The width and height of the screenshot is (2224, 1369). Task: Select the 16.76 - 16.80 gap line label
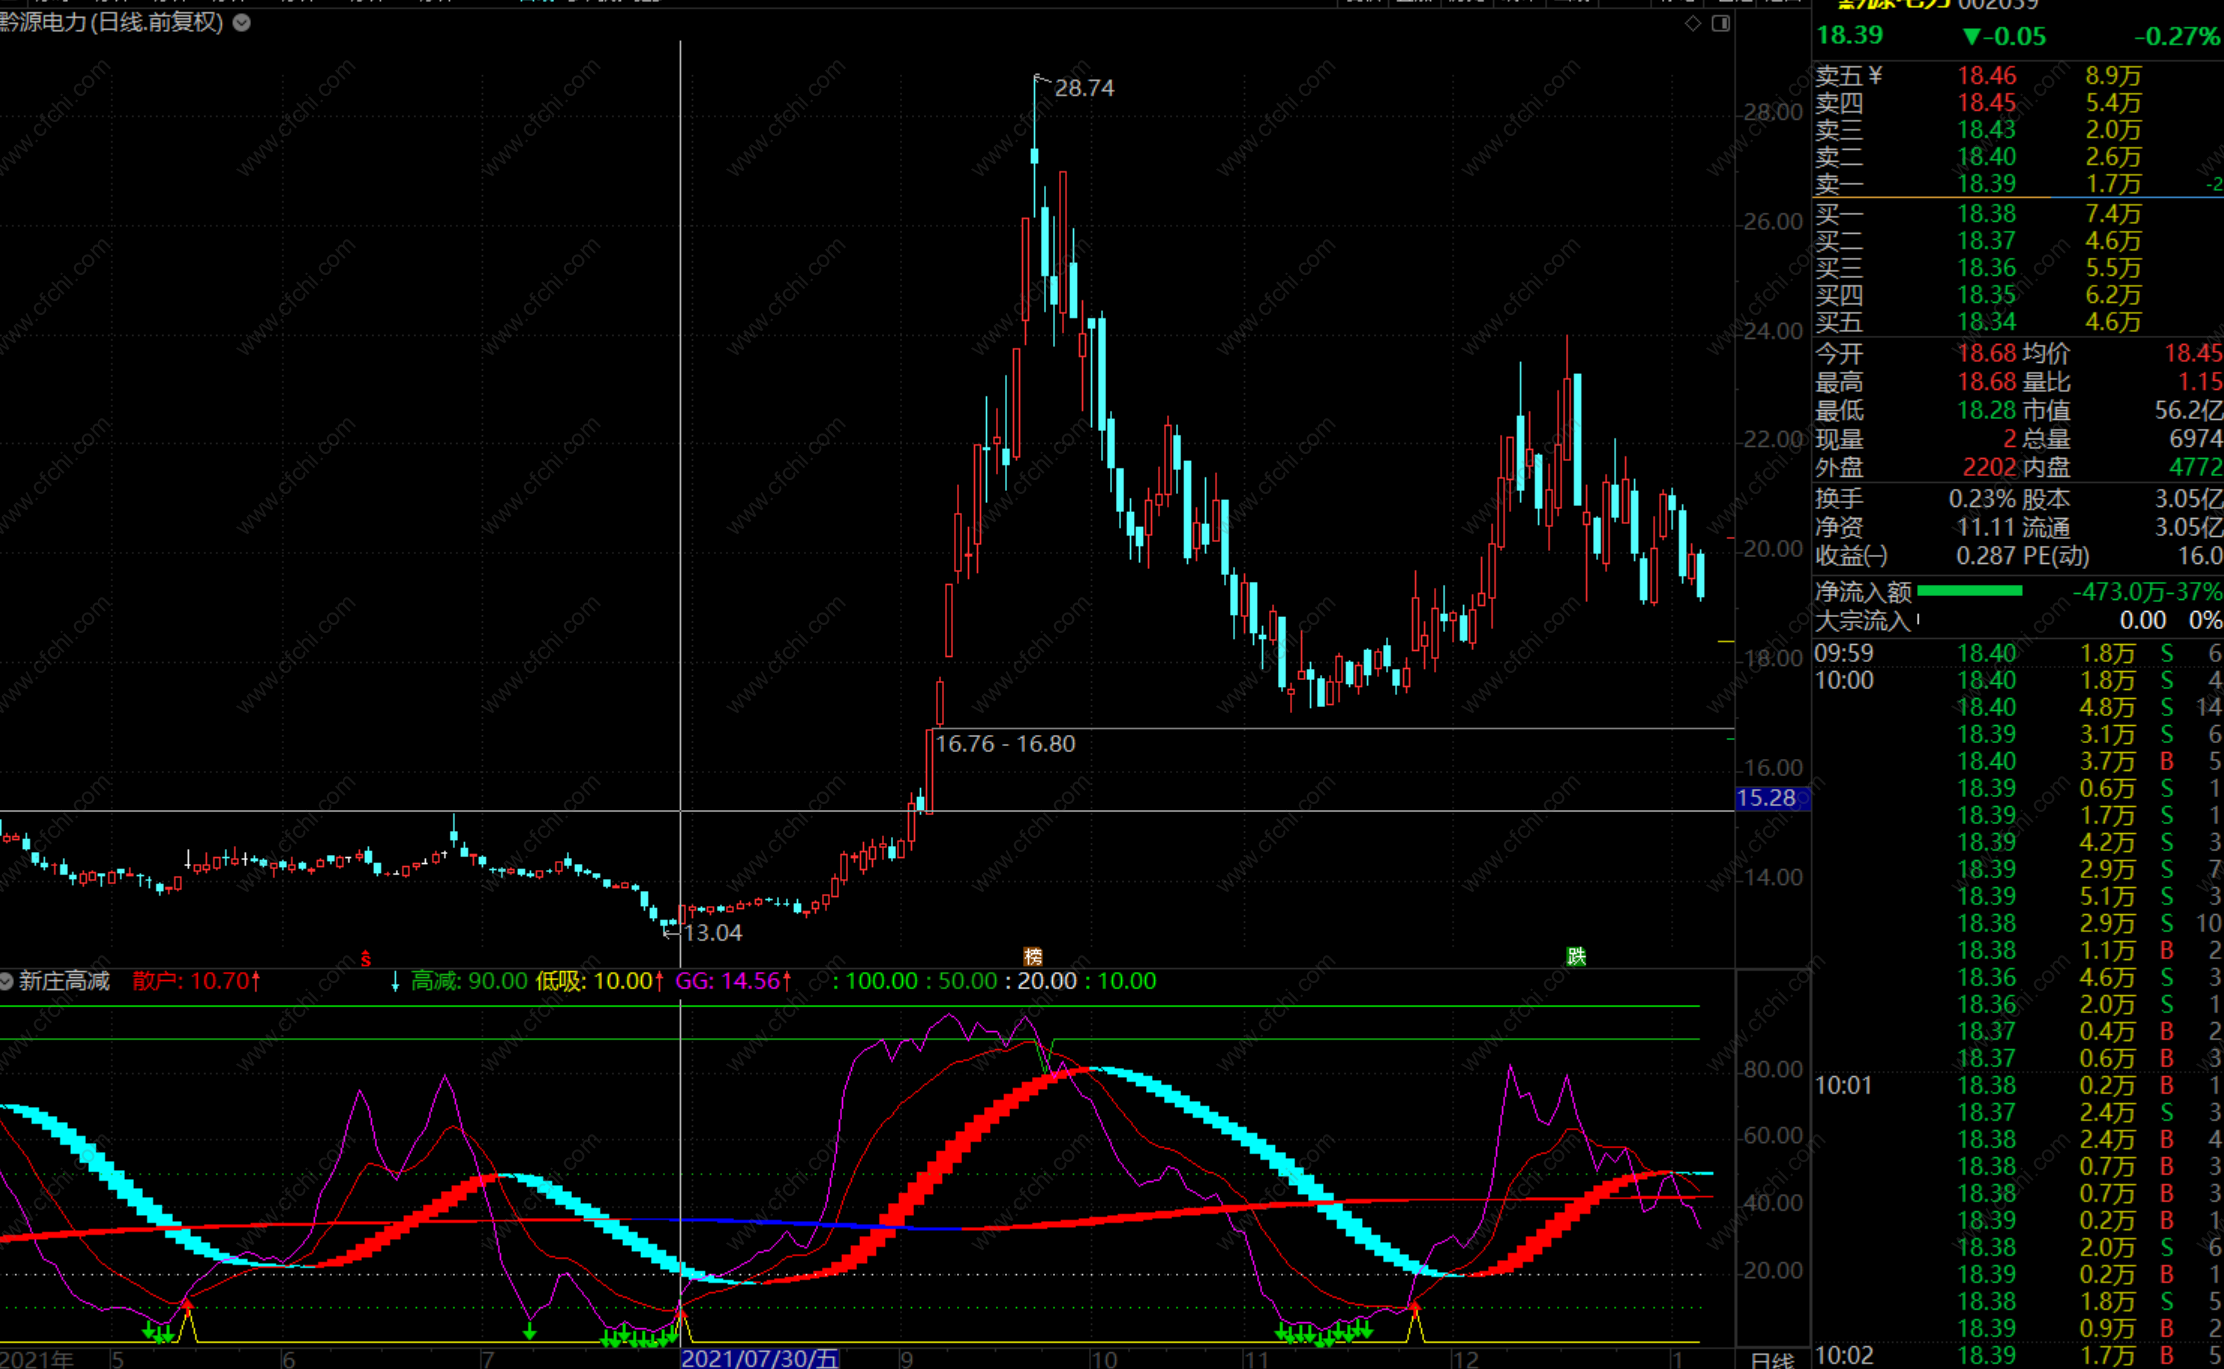[1005, 744]
